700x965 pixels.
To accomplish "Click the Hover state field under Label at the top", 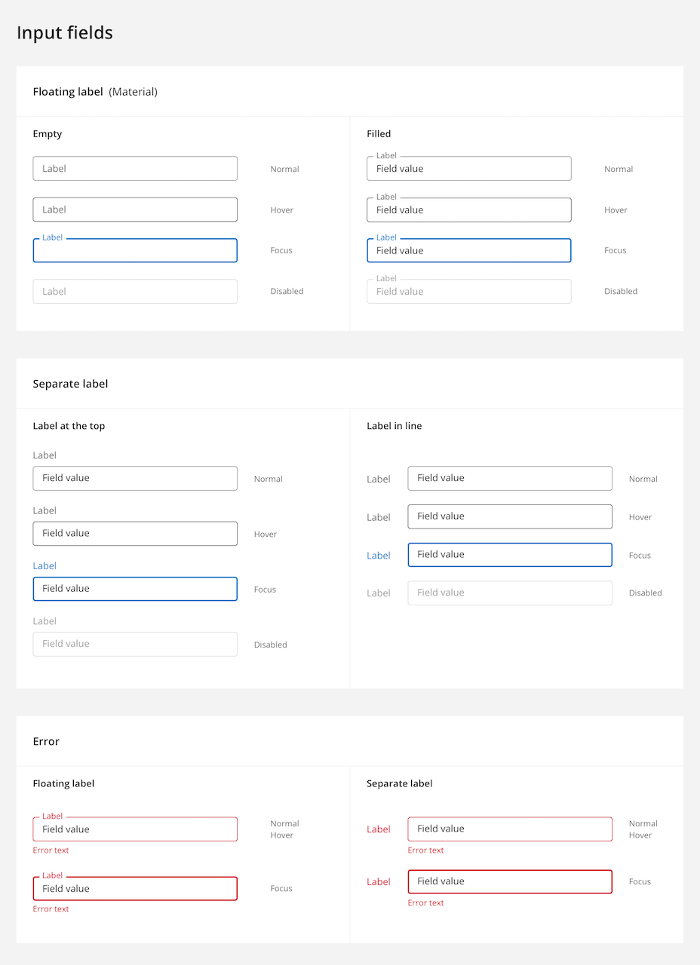I will click(x=135, y=533).
